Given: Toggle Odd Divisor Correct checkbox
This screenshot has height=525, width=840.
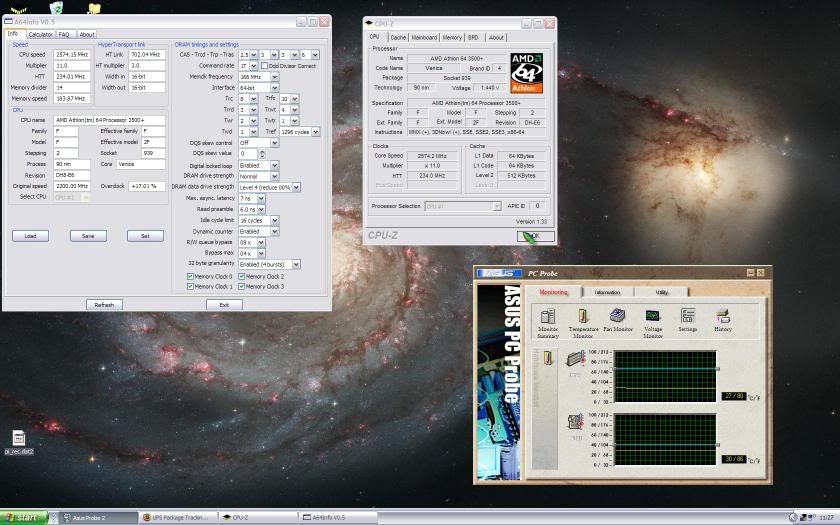Looking at the screenshot, I should coord(264,66).
